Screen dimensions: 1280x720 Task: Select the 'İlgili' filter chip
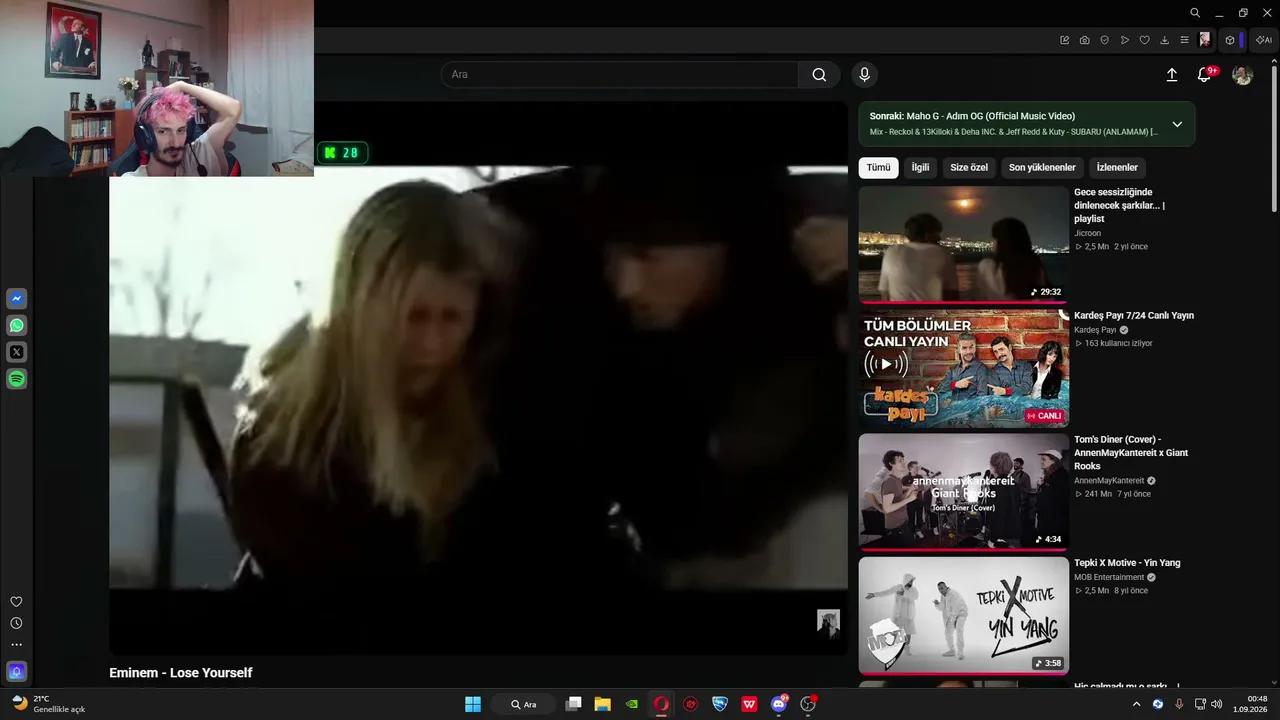point(920,168)
